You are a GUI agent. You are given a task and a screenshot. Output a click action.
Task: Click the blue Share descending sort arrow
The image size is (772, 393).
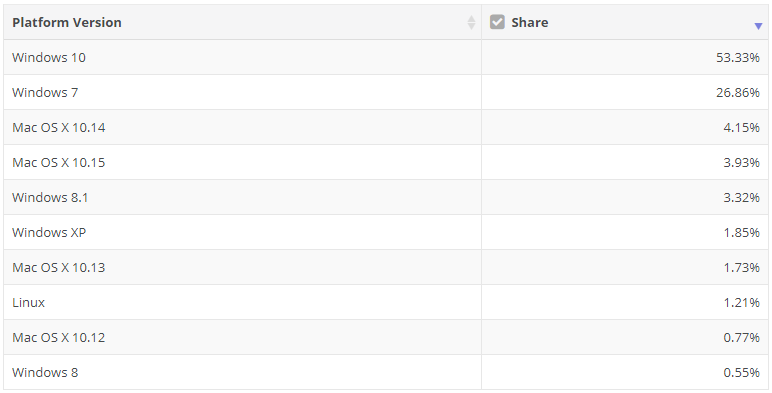pos(758,26)
